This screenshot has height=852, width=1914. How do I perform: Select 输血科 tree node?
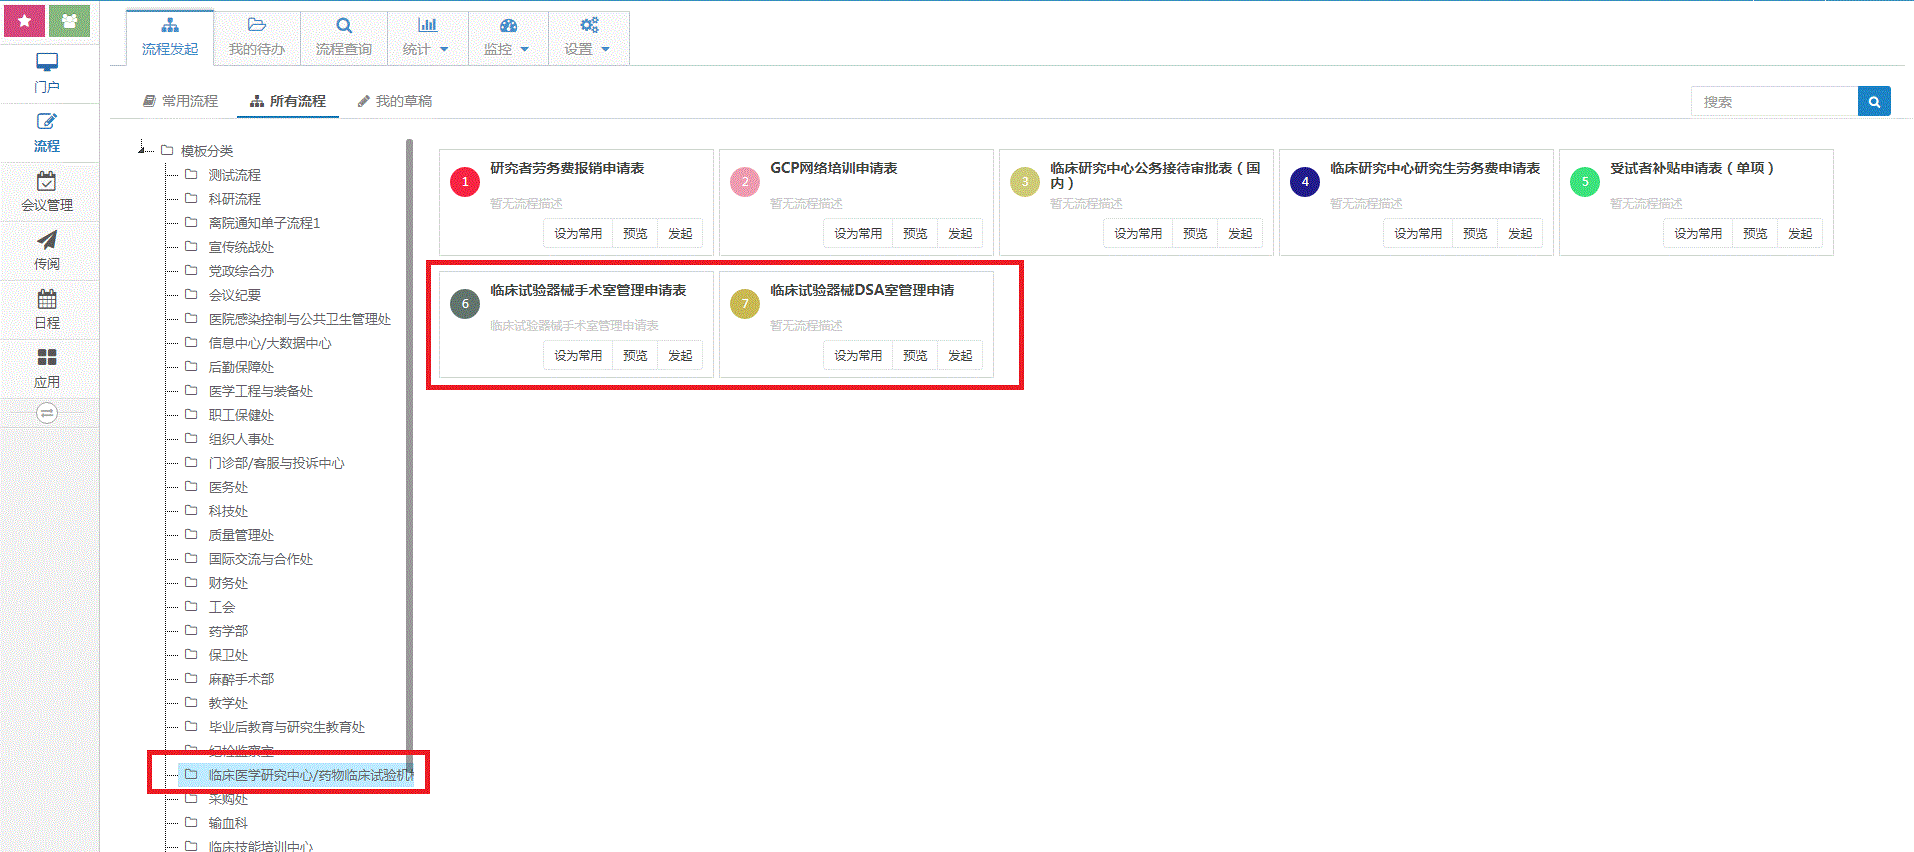tap(228, 823)
